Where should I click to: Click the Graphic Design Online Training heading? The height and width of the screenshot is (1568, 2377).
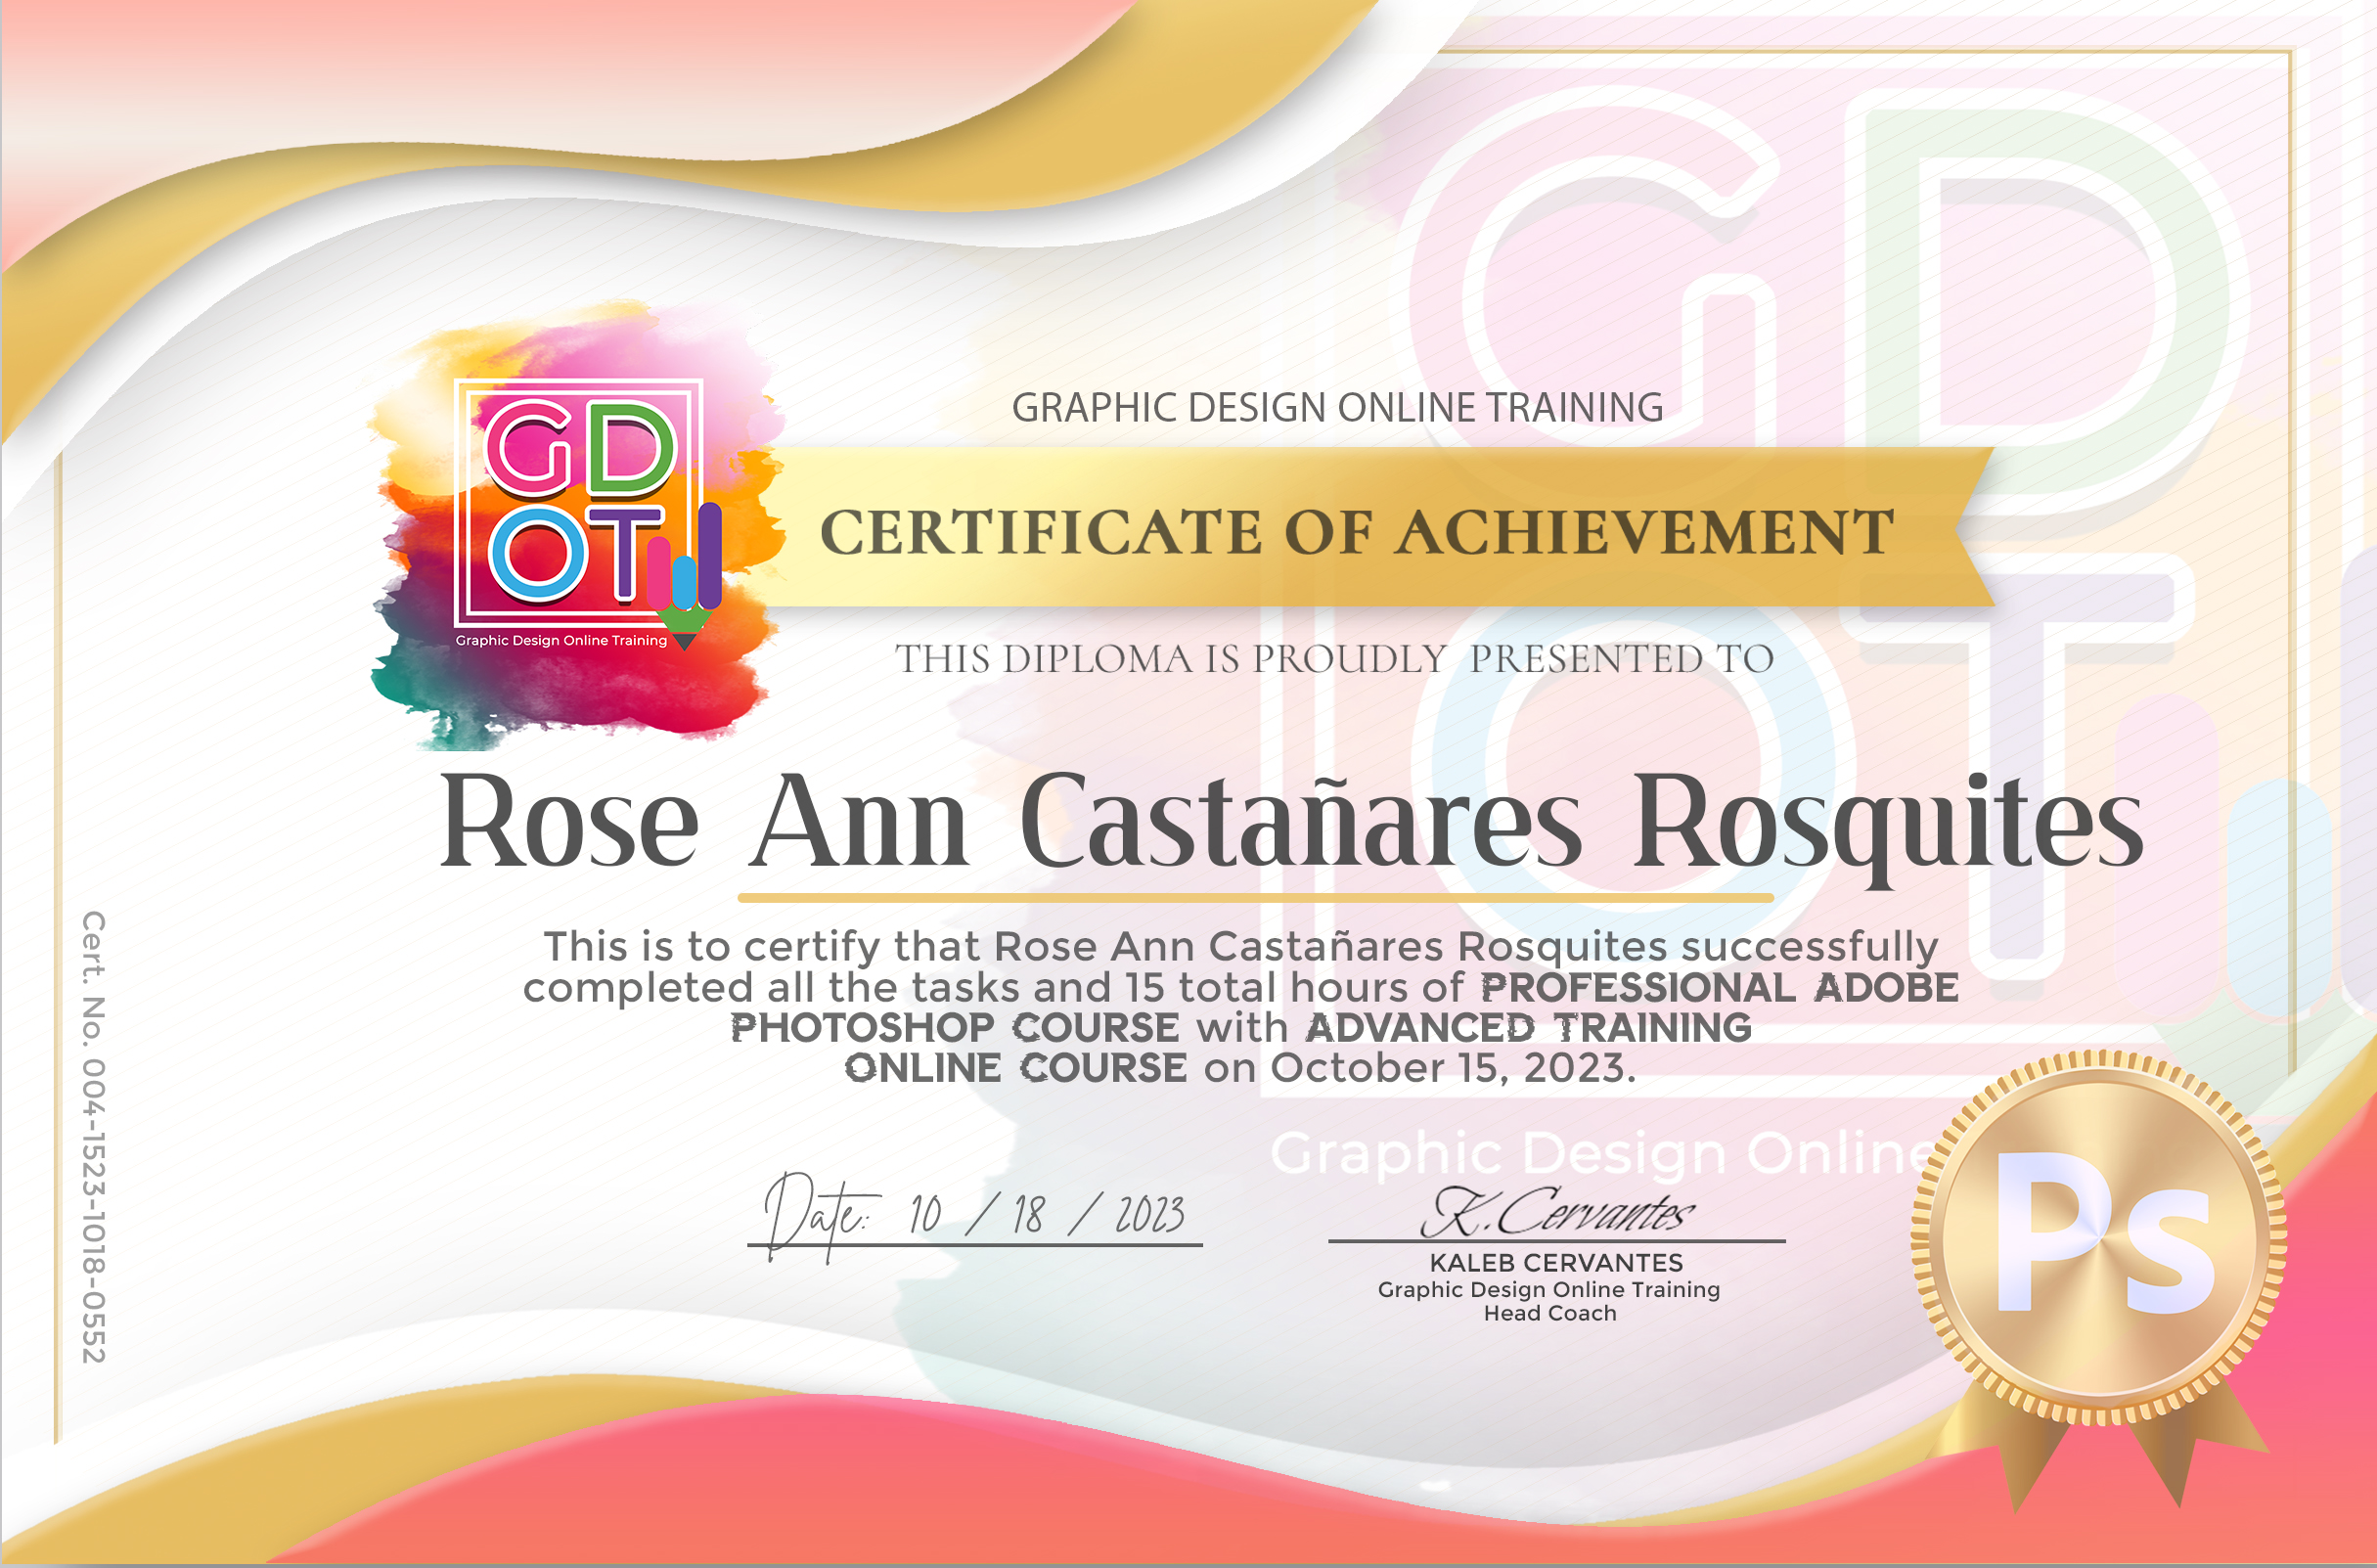(x=1337, y=408)
